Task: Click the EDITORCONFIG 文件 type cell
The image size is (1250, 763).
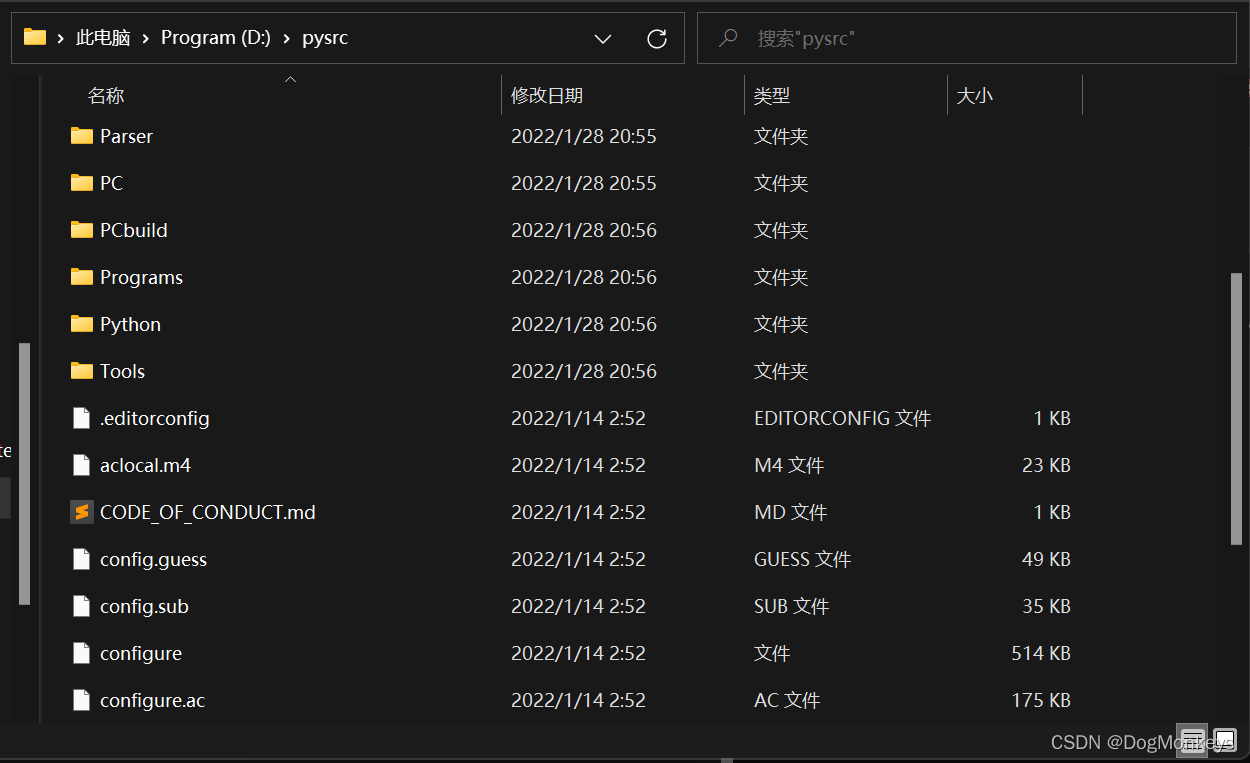Action: pos(842,418)
